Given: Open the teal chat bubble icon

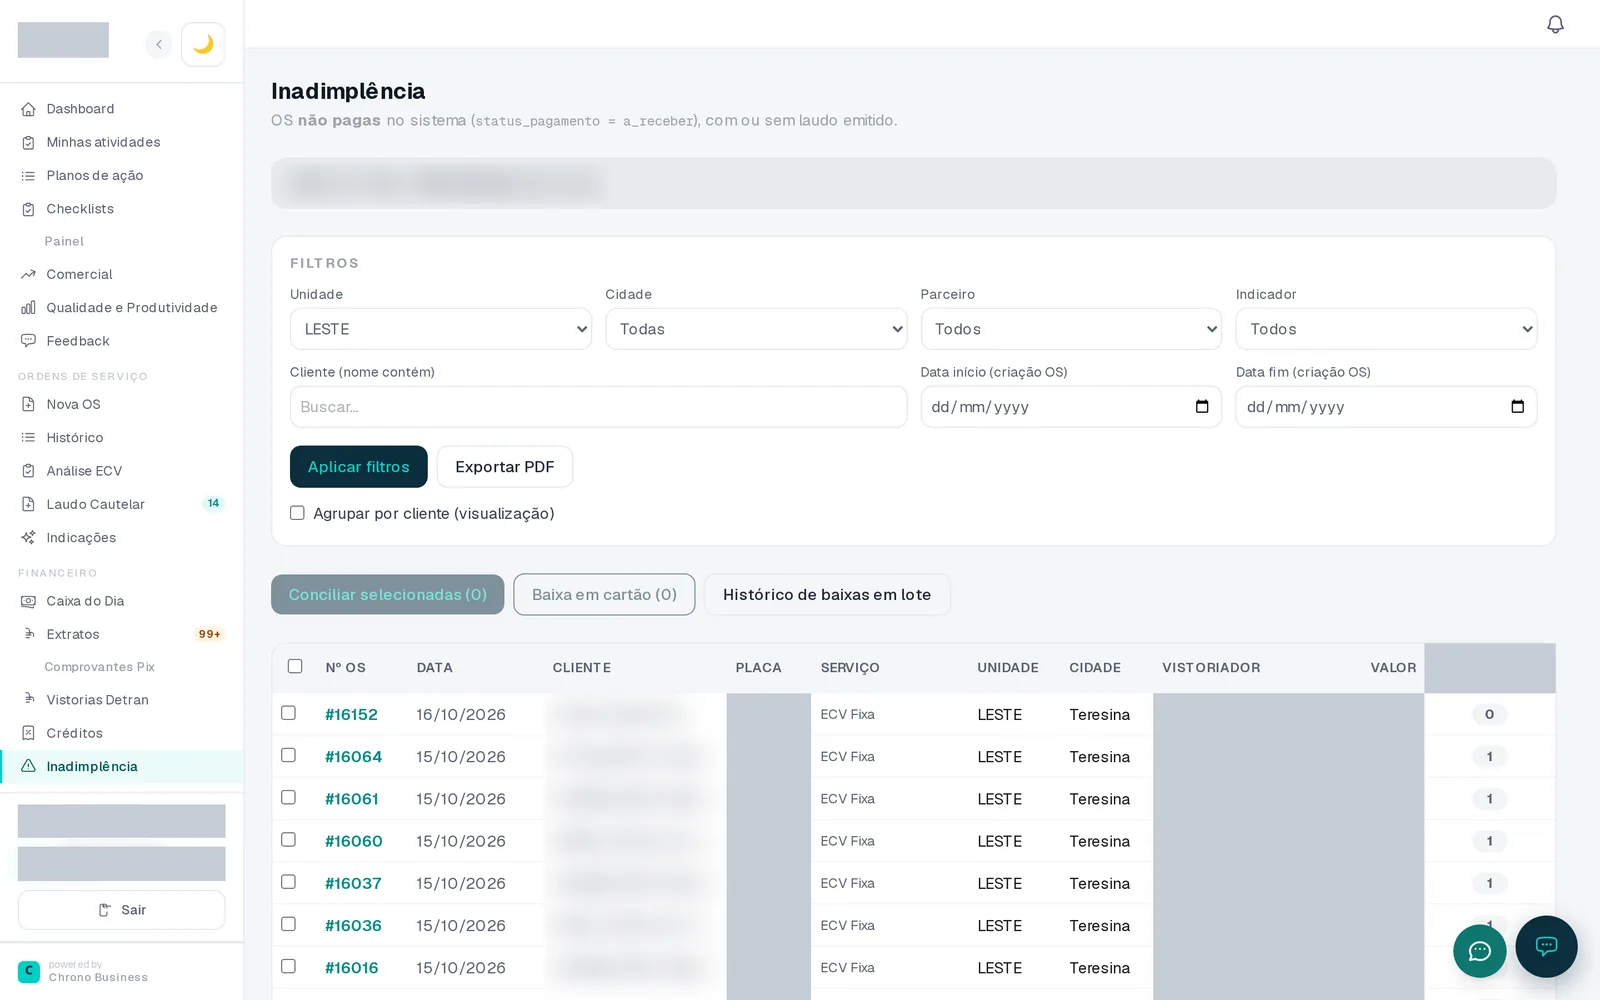Looking at the screenshot, I should (1479, 950).
